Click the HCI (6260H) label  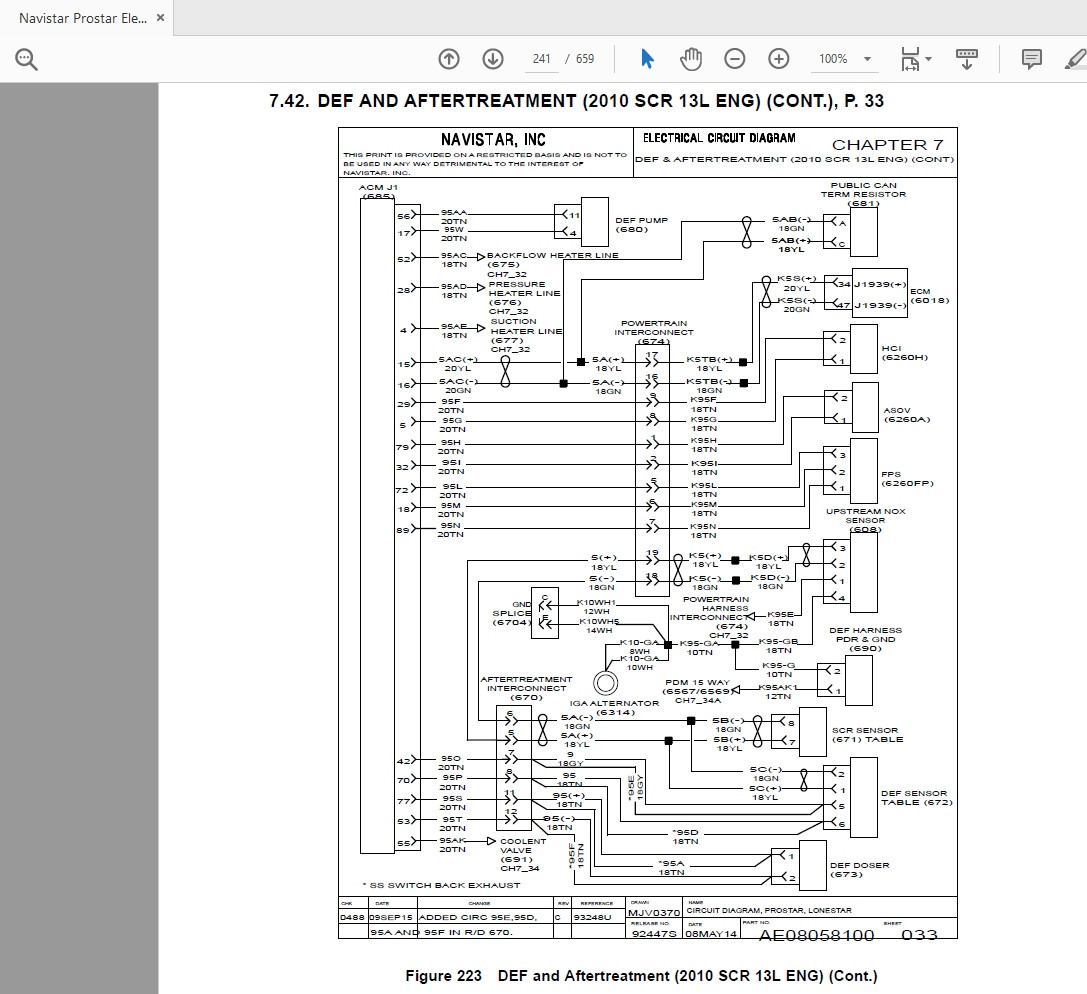(x=905, y=353)
